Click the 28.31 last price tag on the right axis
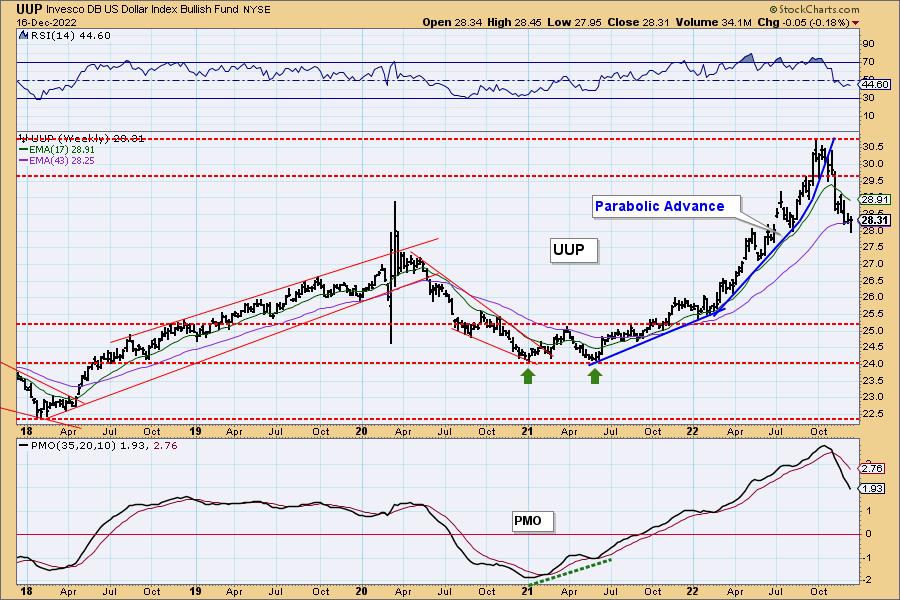The height and width of the screenshot is (600, 900). (875, 220)
